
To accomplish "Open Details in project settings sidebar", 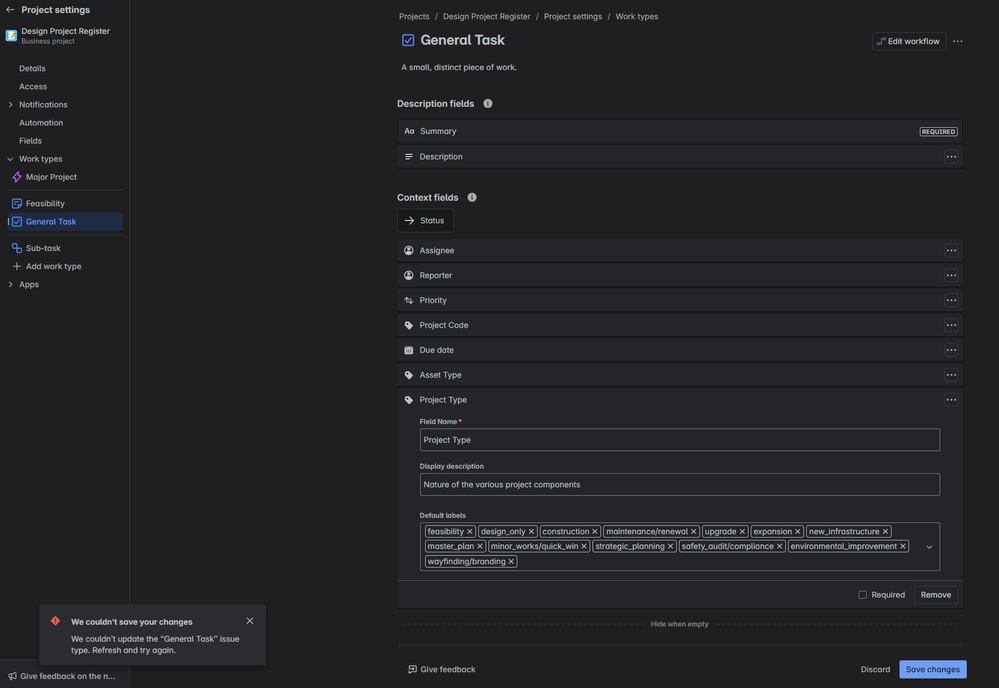I will (32, 68).
